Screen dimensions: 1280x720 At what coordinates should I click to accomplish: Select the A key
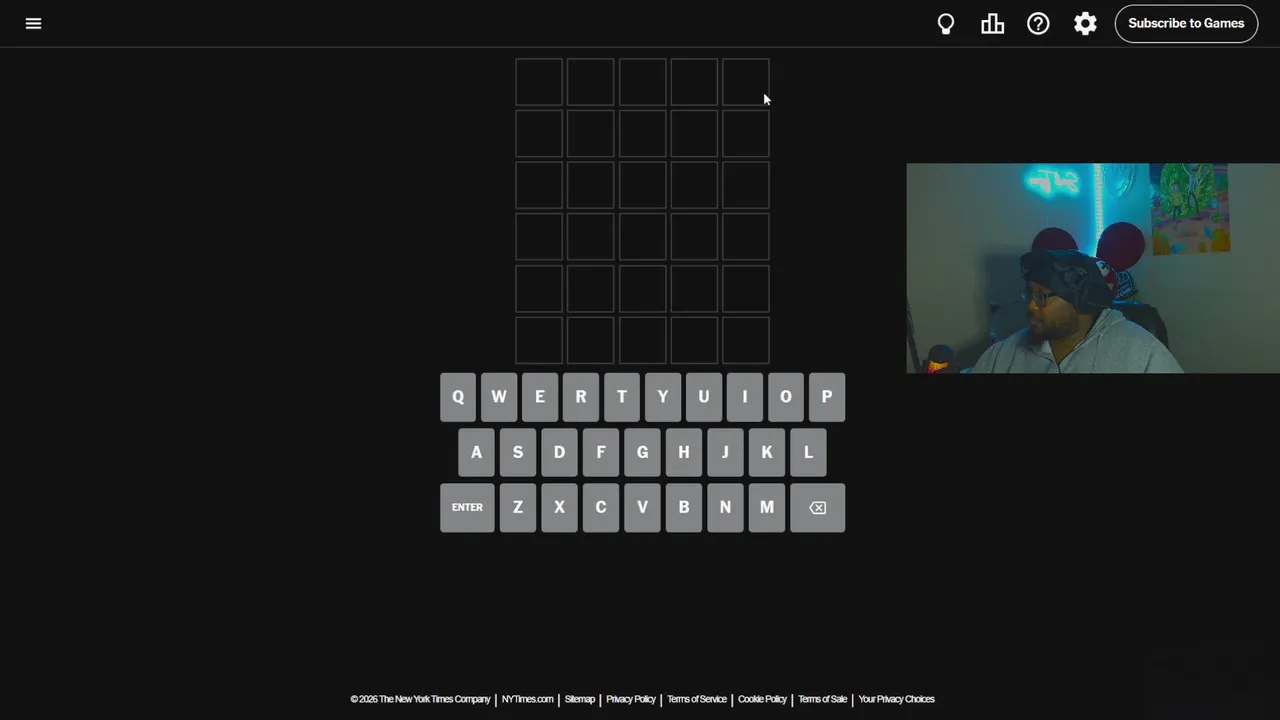pos(476,452)
